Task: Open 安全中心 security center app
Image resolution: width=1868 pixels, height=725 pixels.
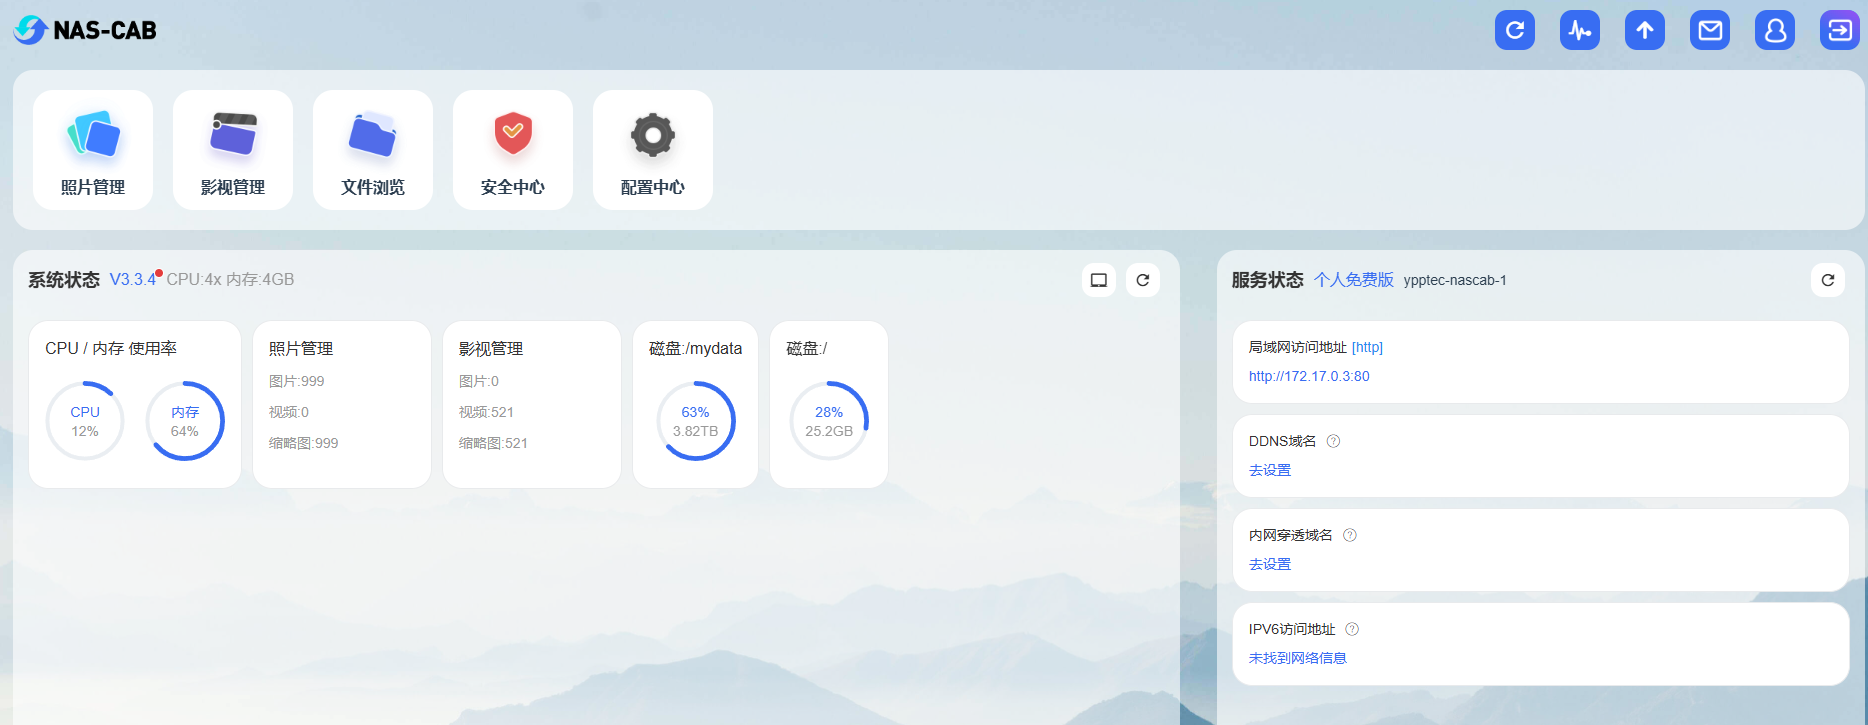Action: pos(513,150)
